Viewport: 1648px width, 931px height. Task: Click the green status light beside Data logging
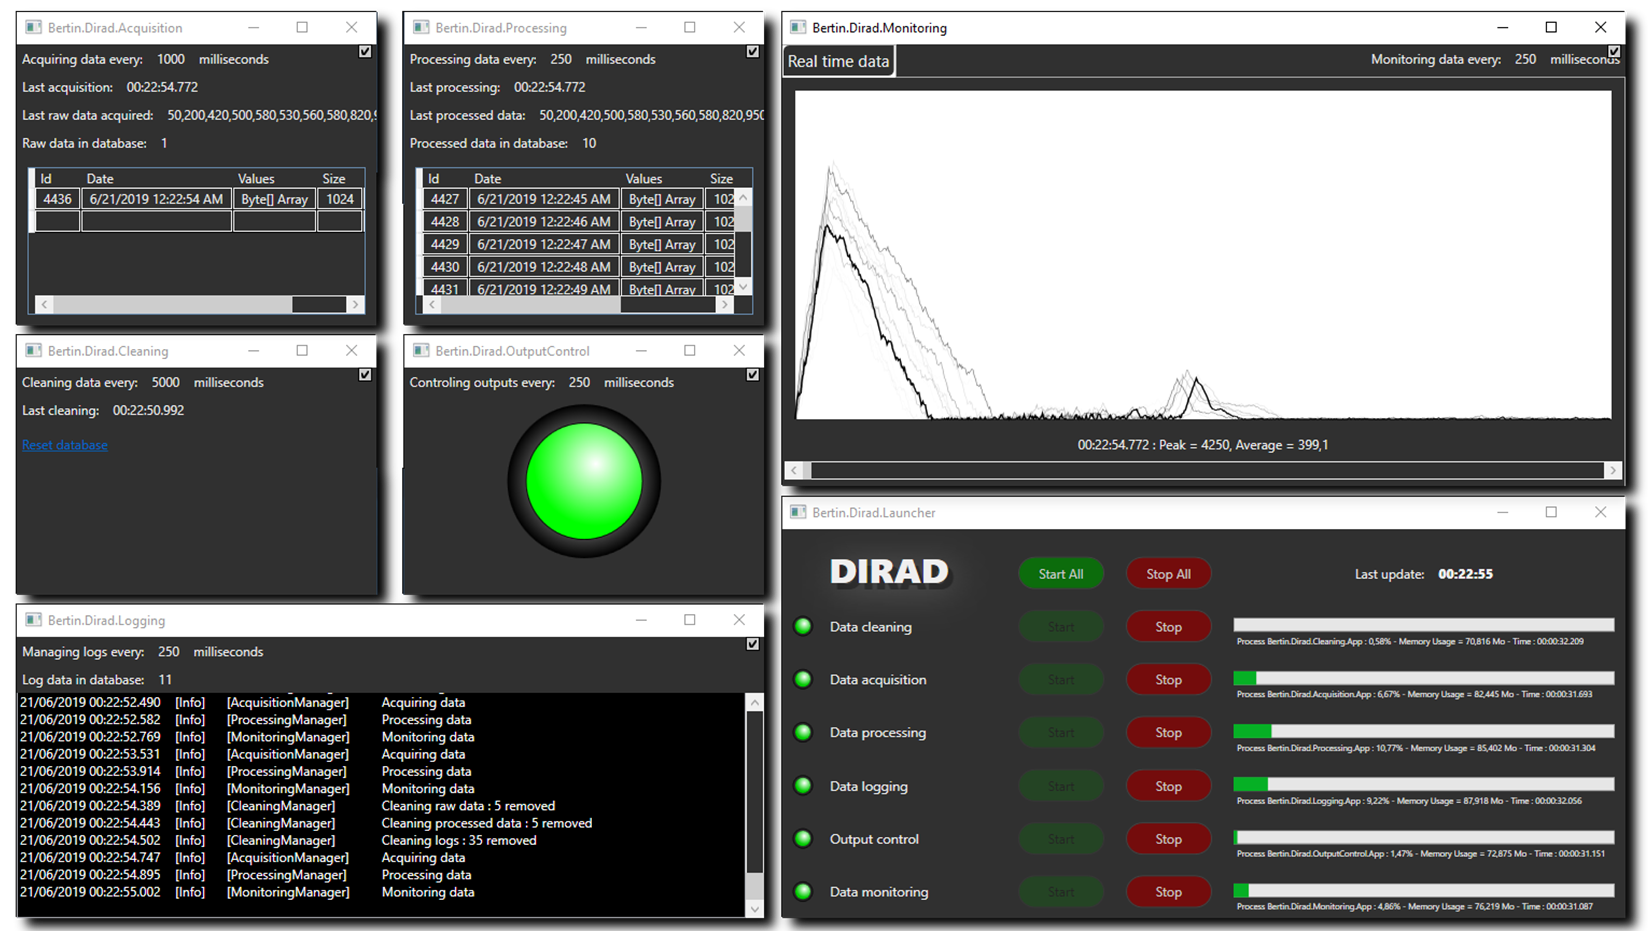(x=803, y=786)
